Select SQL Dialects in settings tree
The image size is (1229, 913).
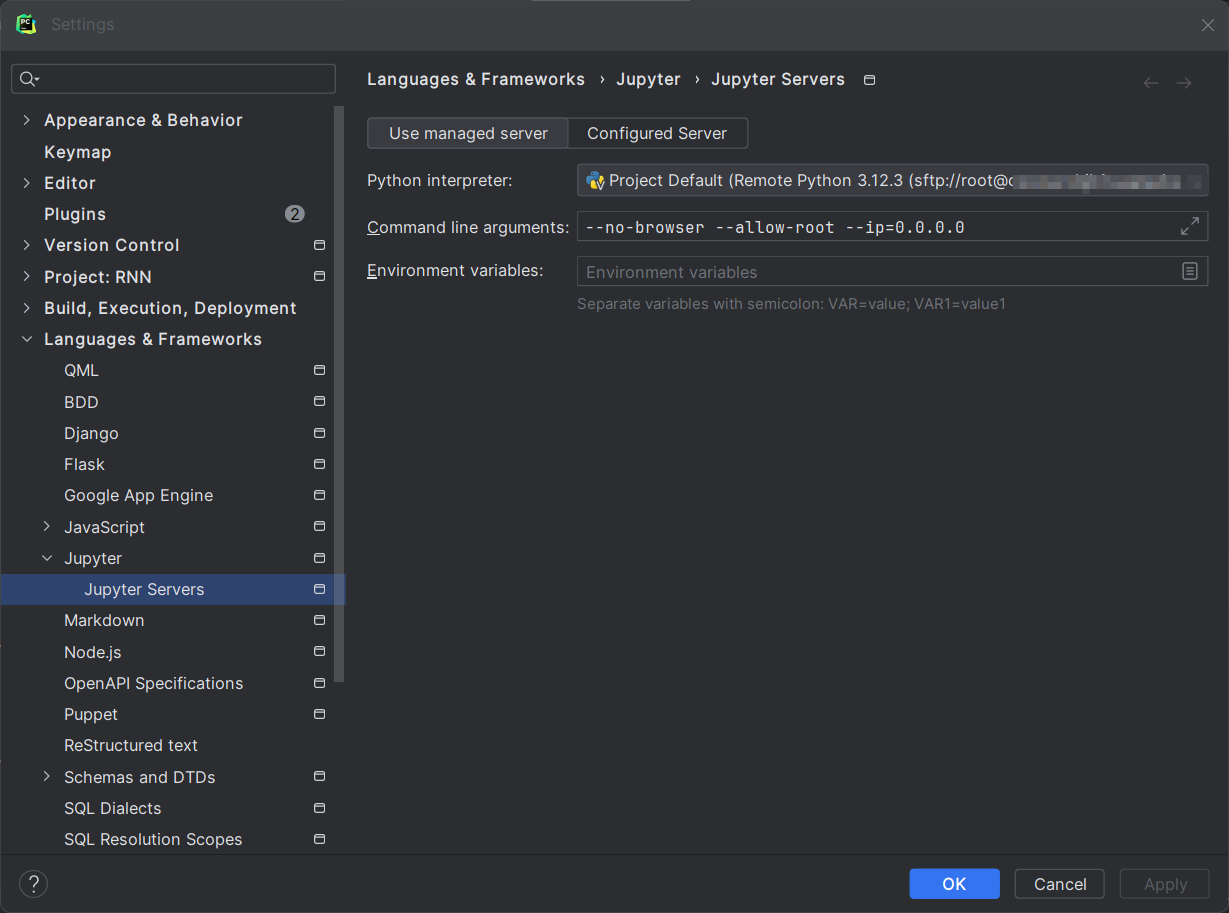(112, 808)
